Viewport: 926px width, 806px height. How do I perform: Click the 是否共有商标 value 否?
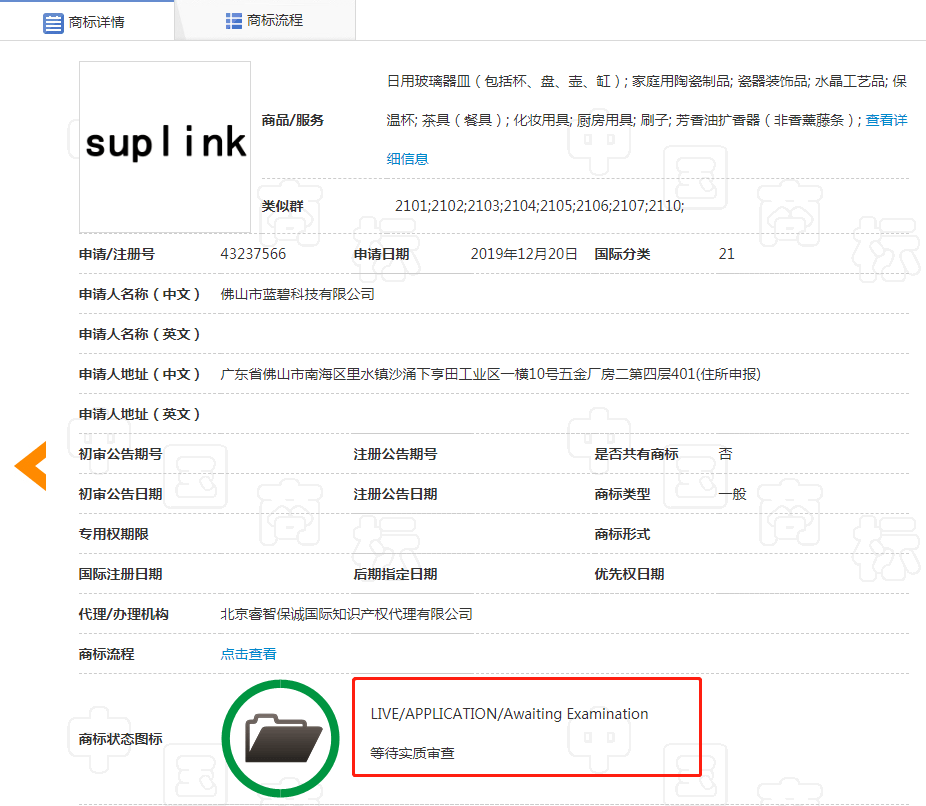[725, 454]
